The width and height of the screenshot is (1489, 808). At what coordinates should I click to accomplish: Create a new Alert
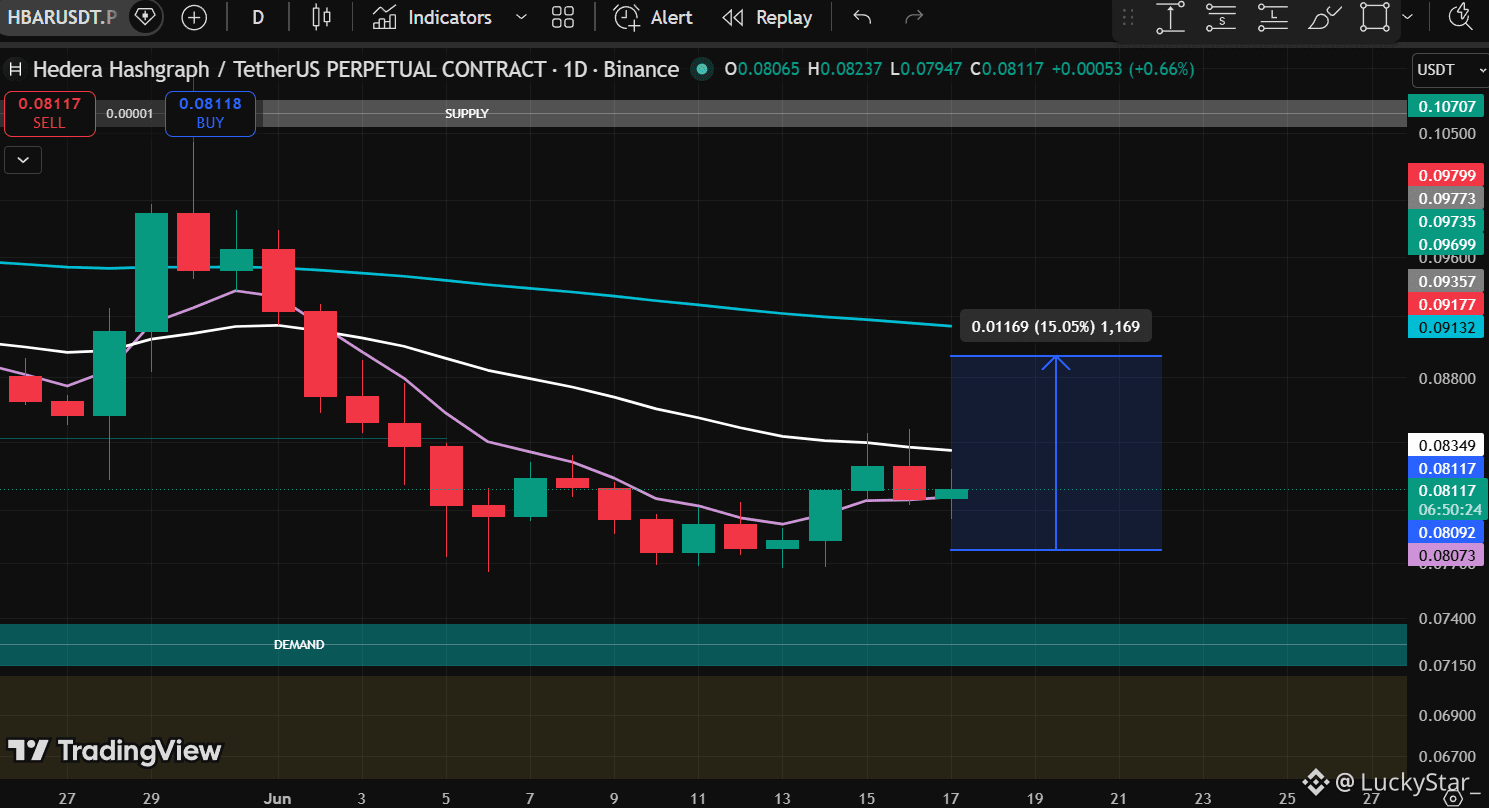[653, 17]
